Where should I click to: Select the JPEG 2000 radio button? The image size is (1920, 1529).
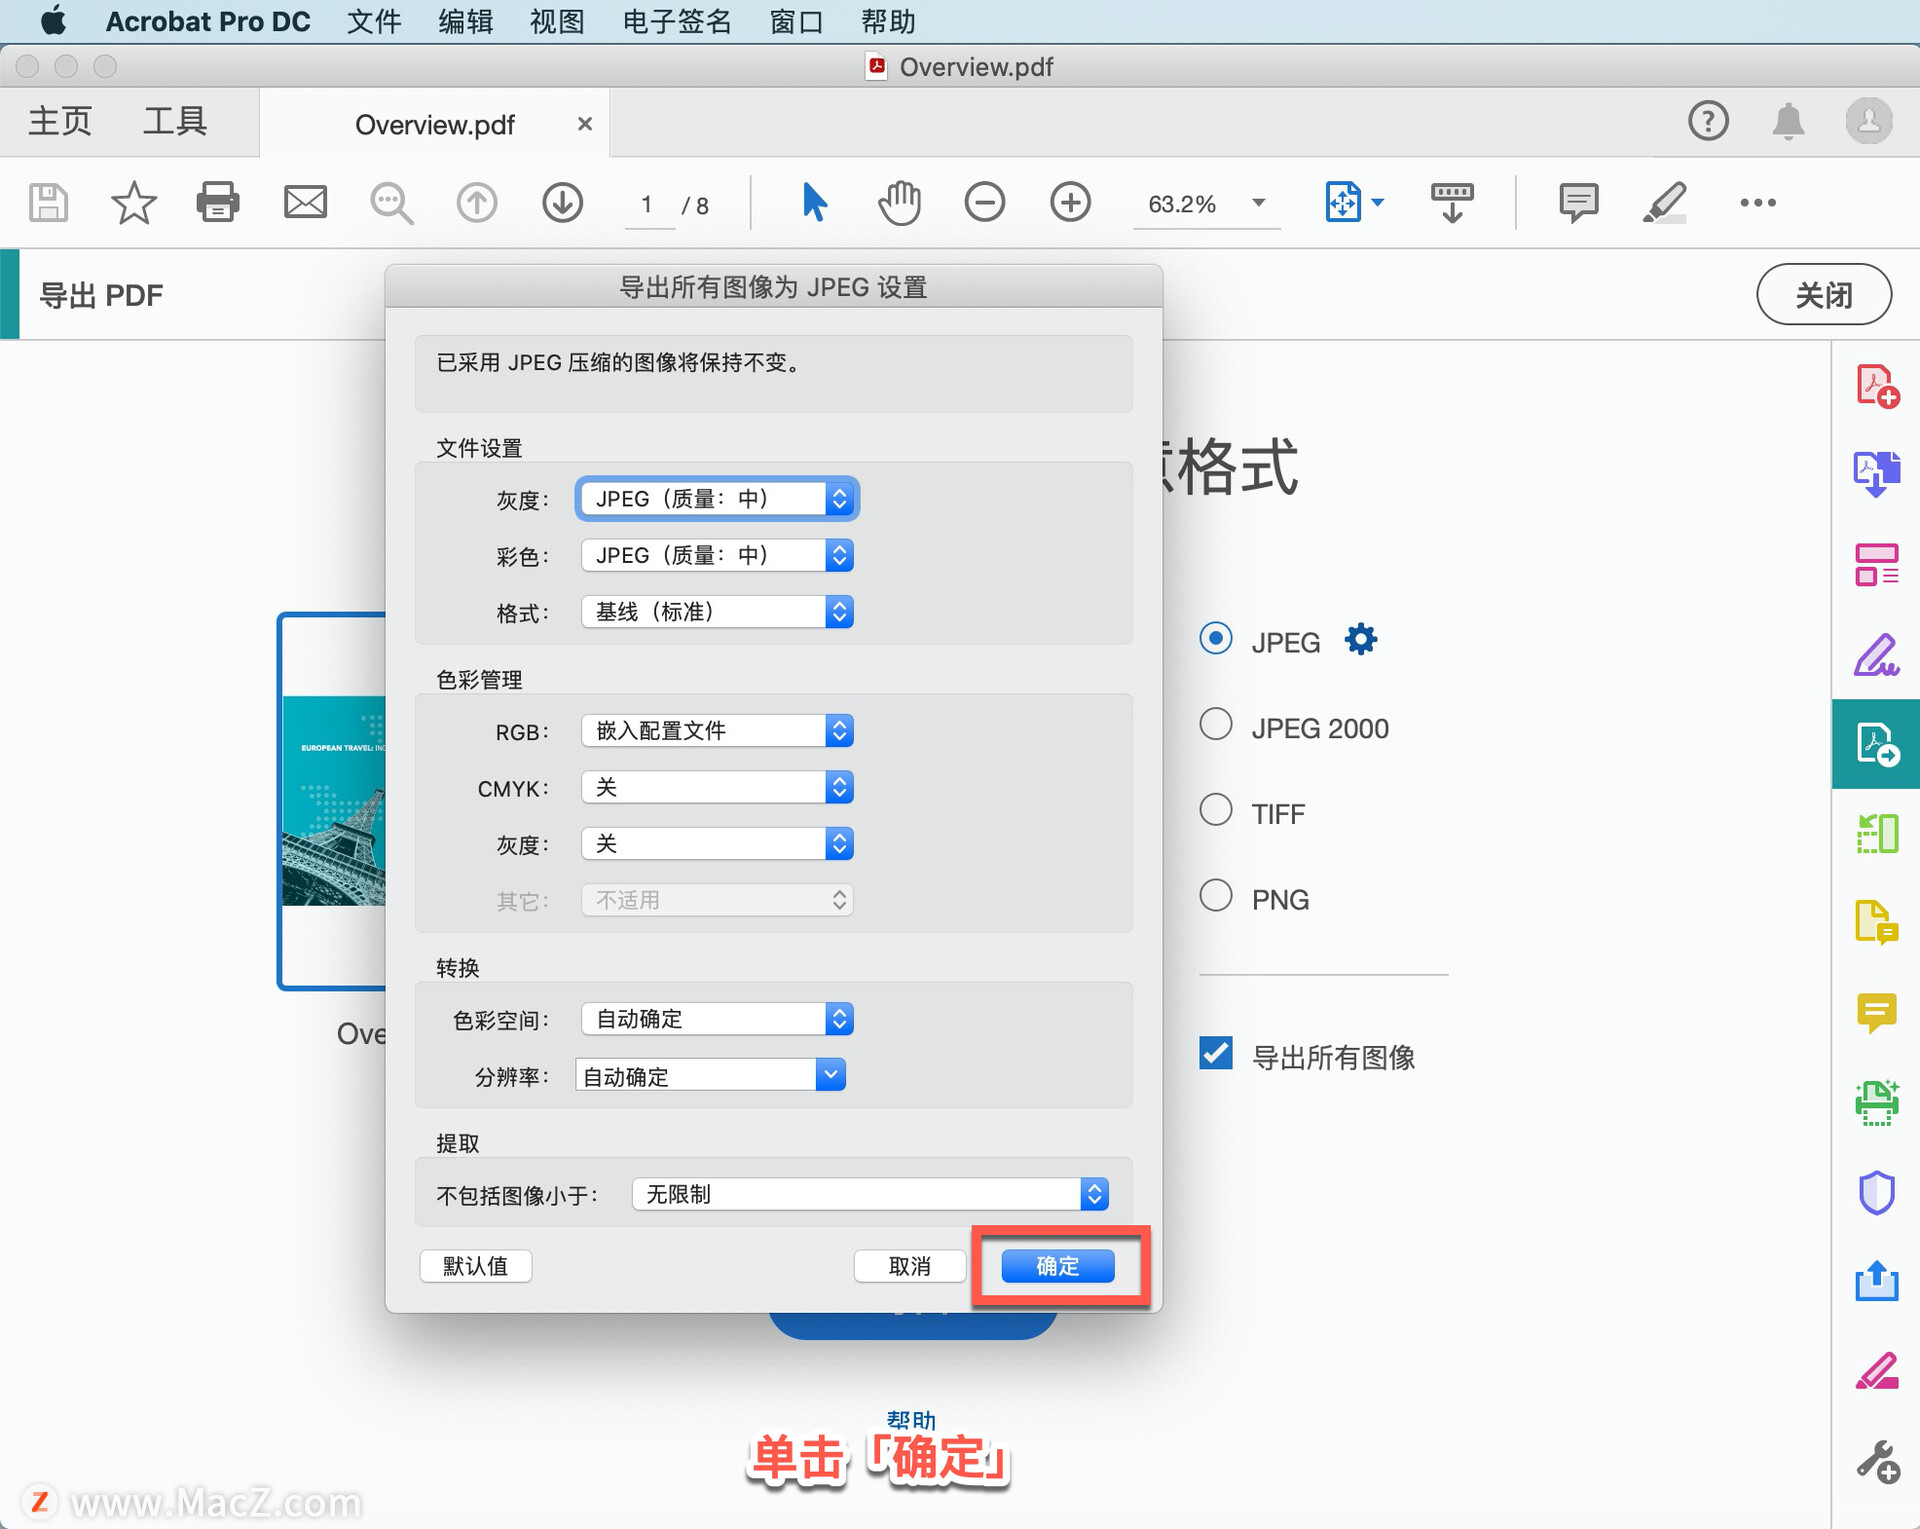click(x=1215, y=724)
